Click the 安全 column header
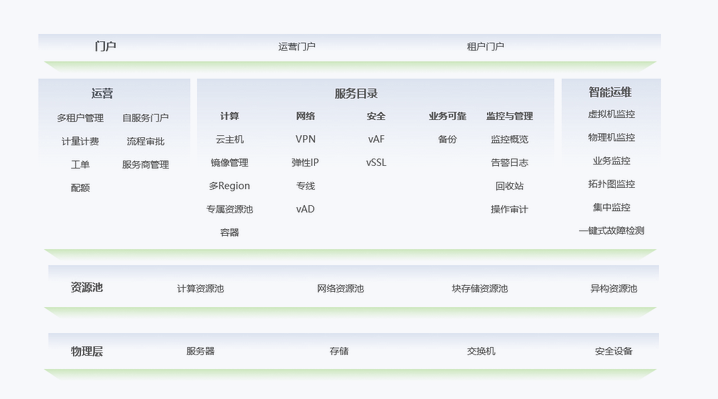 (376, 116)
